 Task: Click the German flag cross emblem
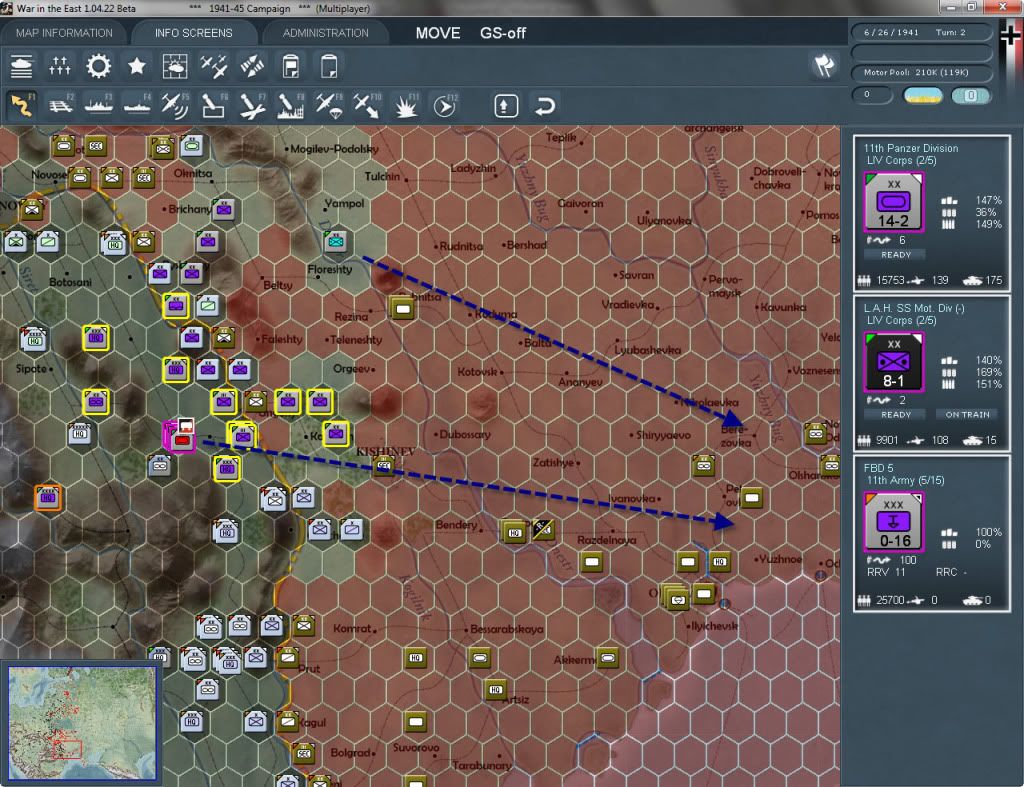(1010, 34)
